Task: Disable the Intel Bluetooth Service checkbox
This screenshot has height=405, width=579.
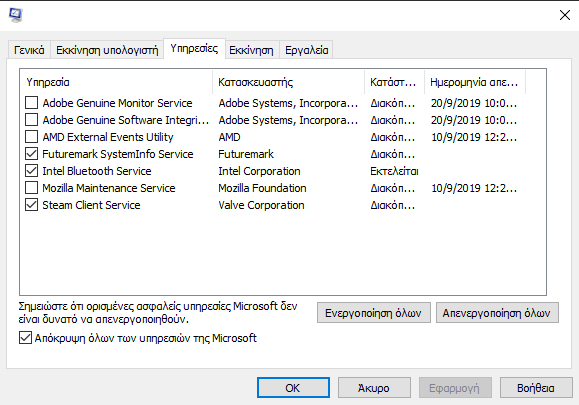Action: coord(31,171)
